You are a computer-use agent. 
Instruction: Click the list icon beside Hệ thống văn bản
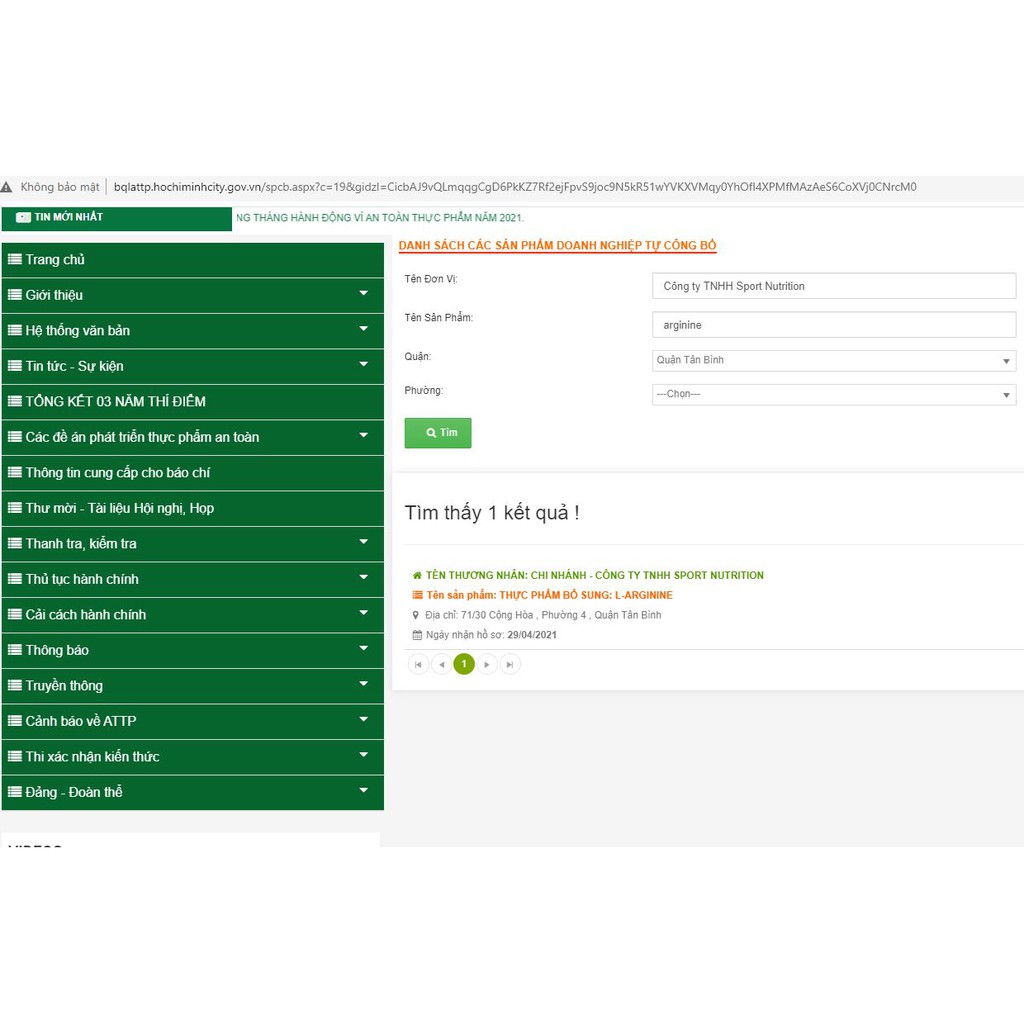(x=14, y=330)
